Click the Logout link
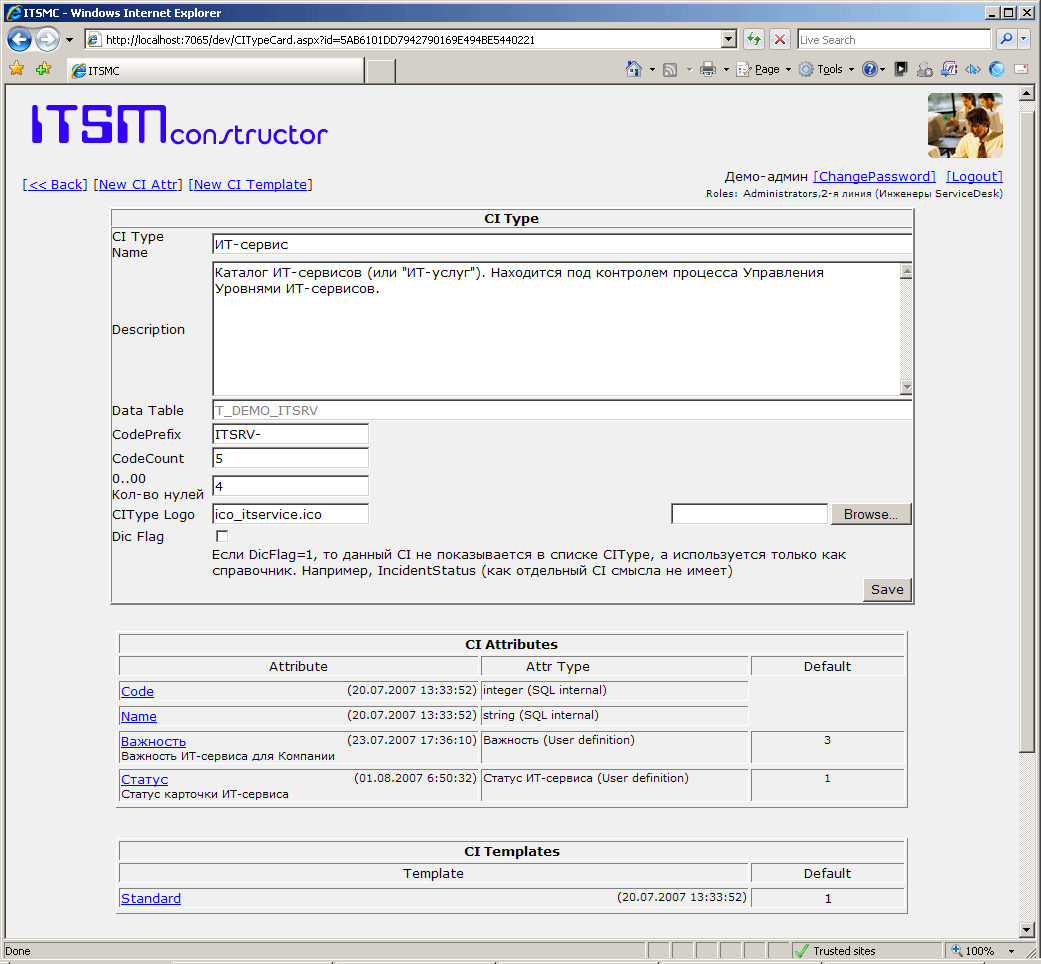Viewport: 1041px width, 964px height. pos(974,177)
